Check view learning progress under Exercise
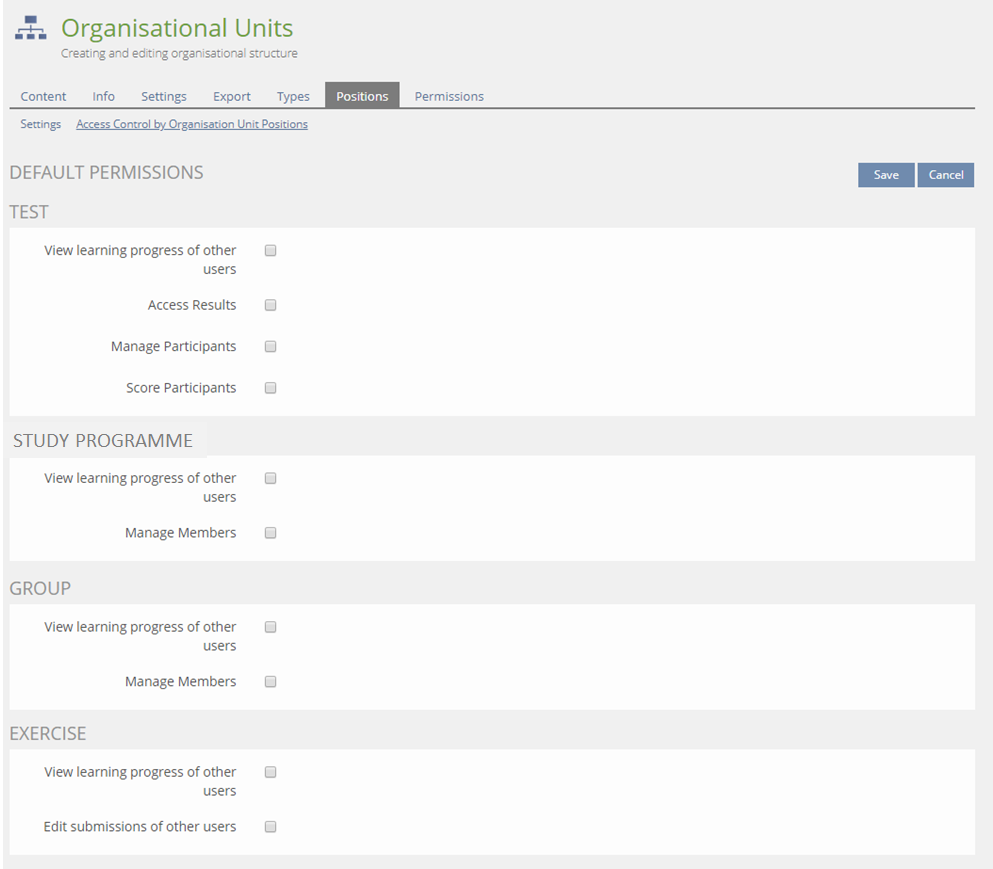This screenshot has height=869, width=993. click(x=270, y=772)
